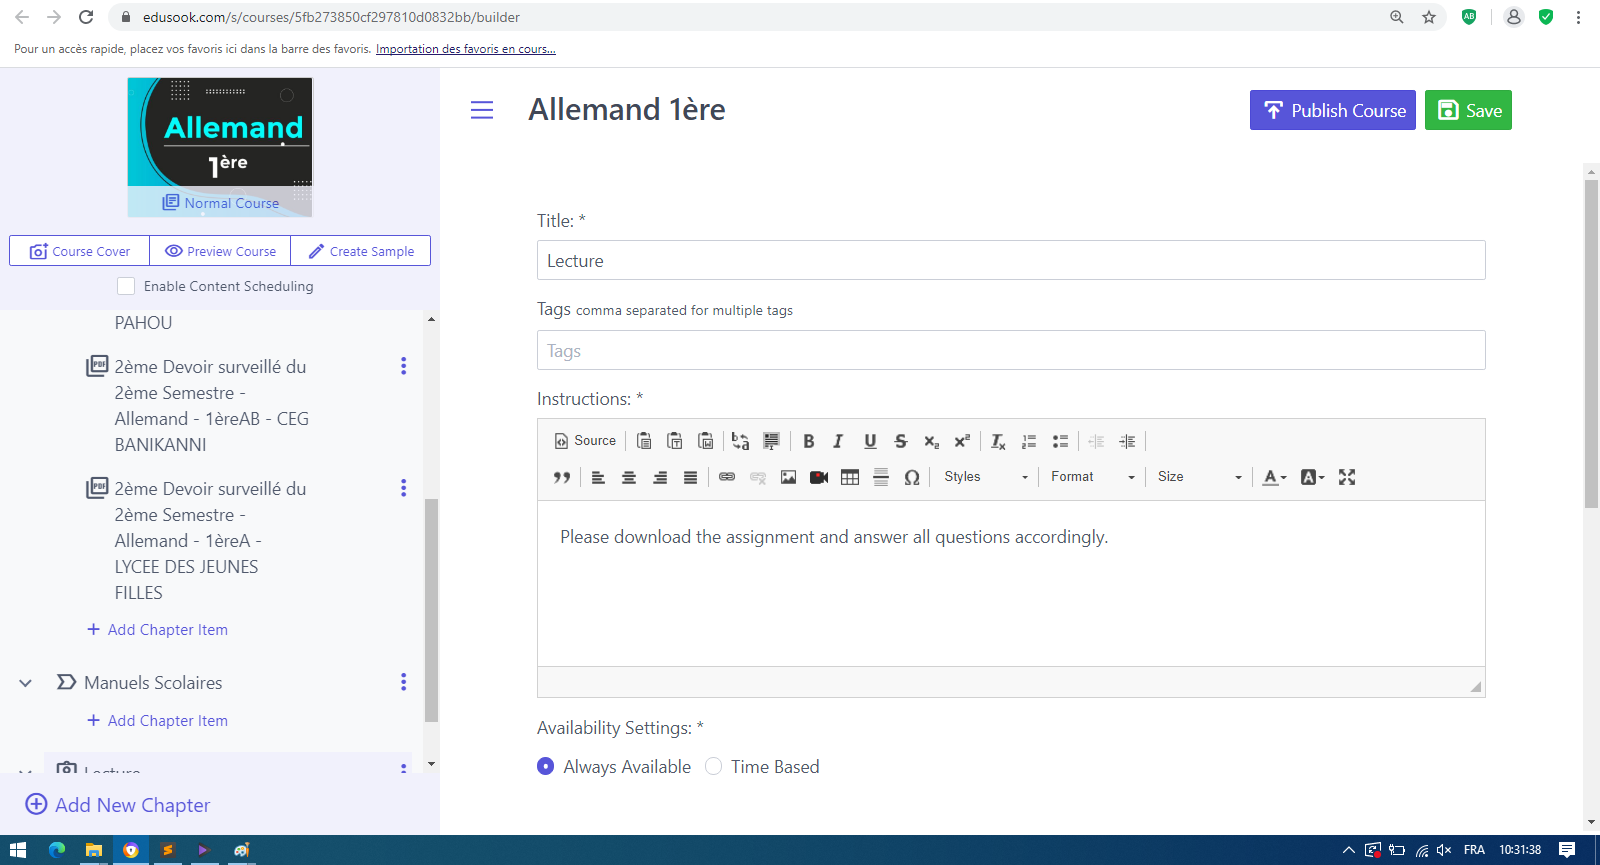
Task: Switch to the Preview Course tab
Action: point(220,251)
